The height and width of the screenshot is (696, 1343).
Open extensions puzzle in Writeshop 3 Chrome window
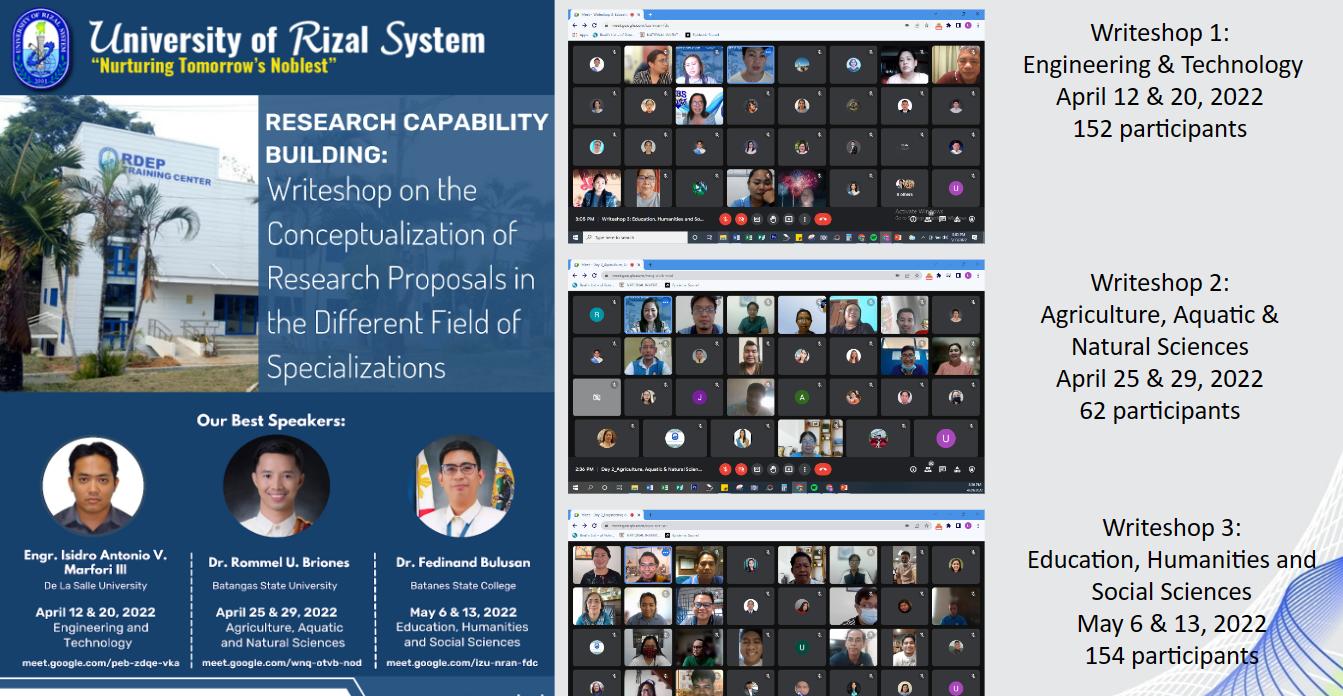tap(948, 25)
